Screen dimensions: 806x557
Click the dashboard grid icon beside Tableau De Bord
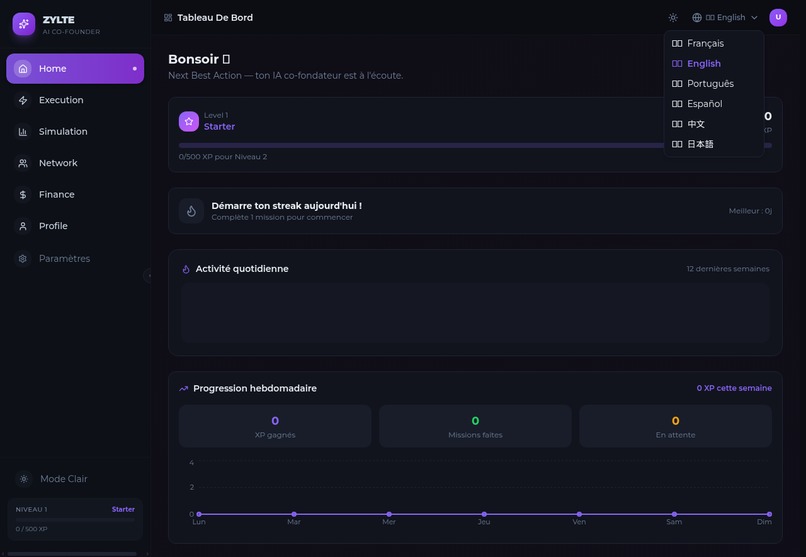(168, 17)
